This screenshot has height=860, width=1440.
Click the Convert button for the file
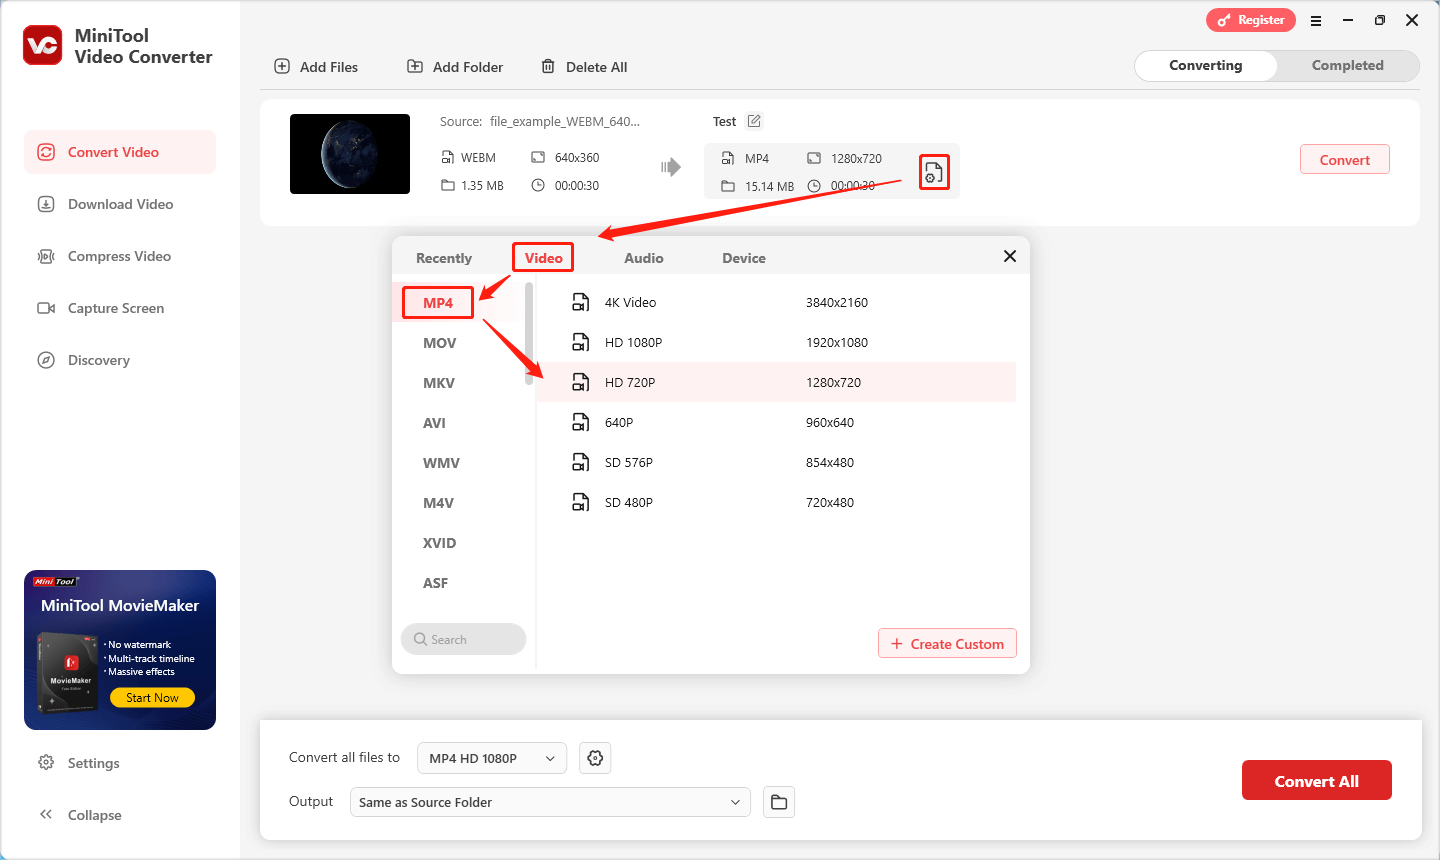tap(1345, 160)
